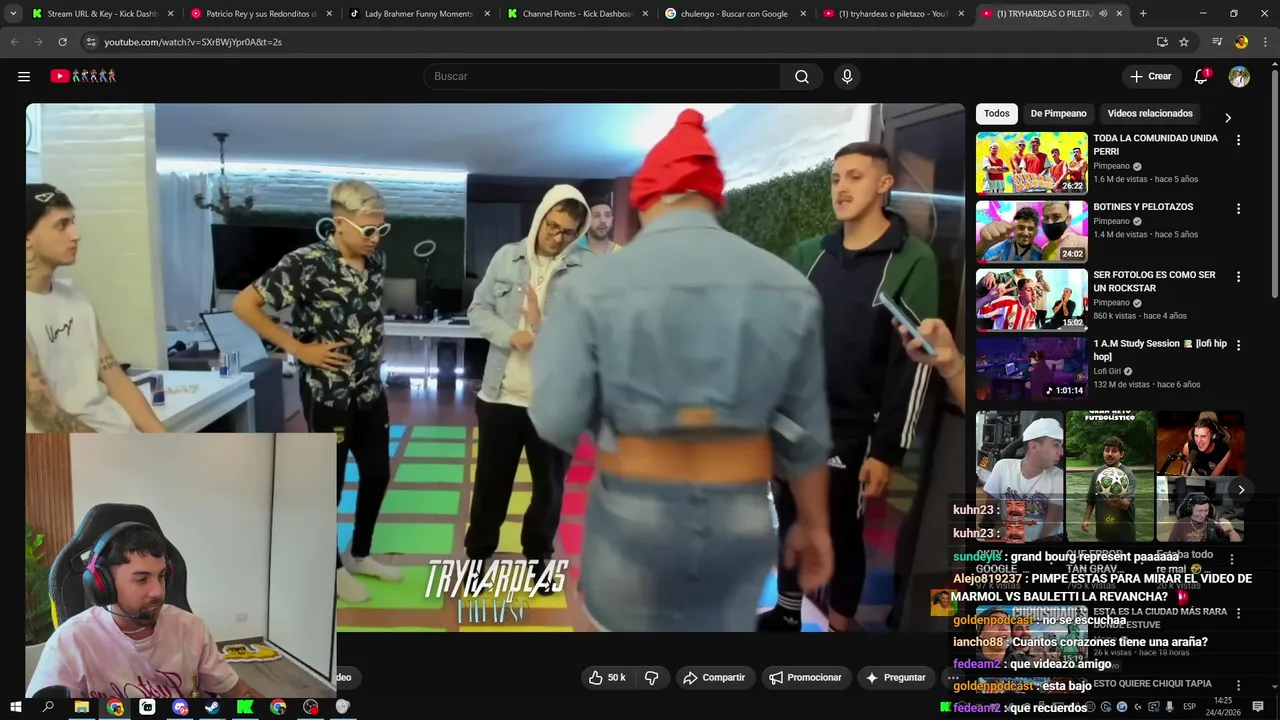Close the chulengo Google search tab
Viewport: 1280px width, 720px height.
pyautogui.click(x=803, y=14)
